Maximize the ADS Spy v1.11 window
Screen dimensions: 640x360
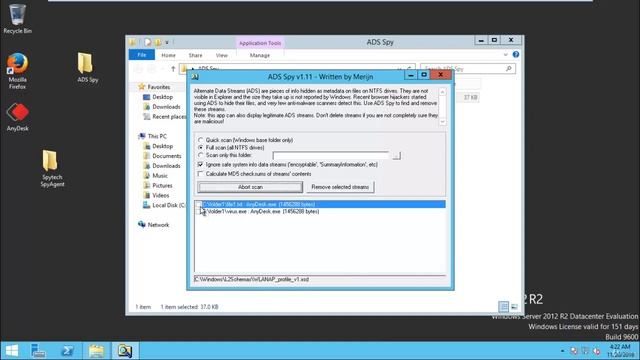[x=424, y=75]
